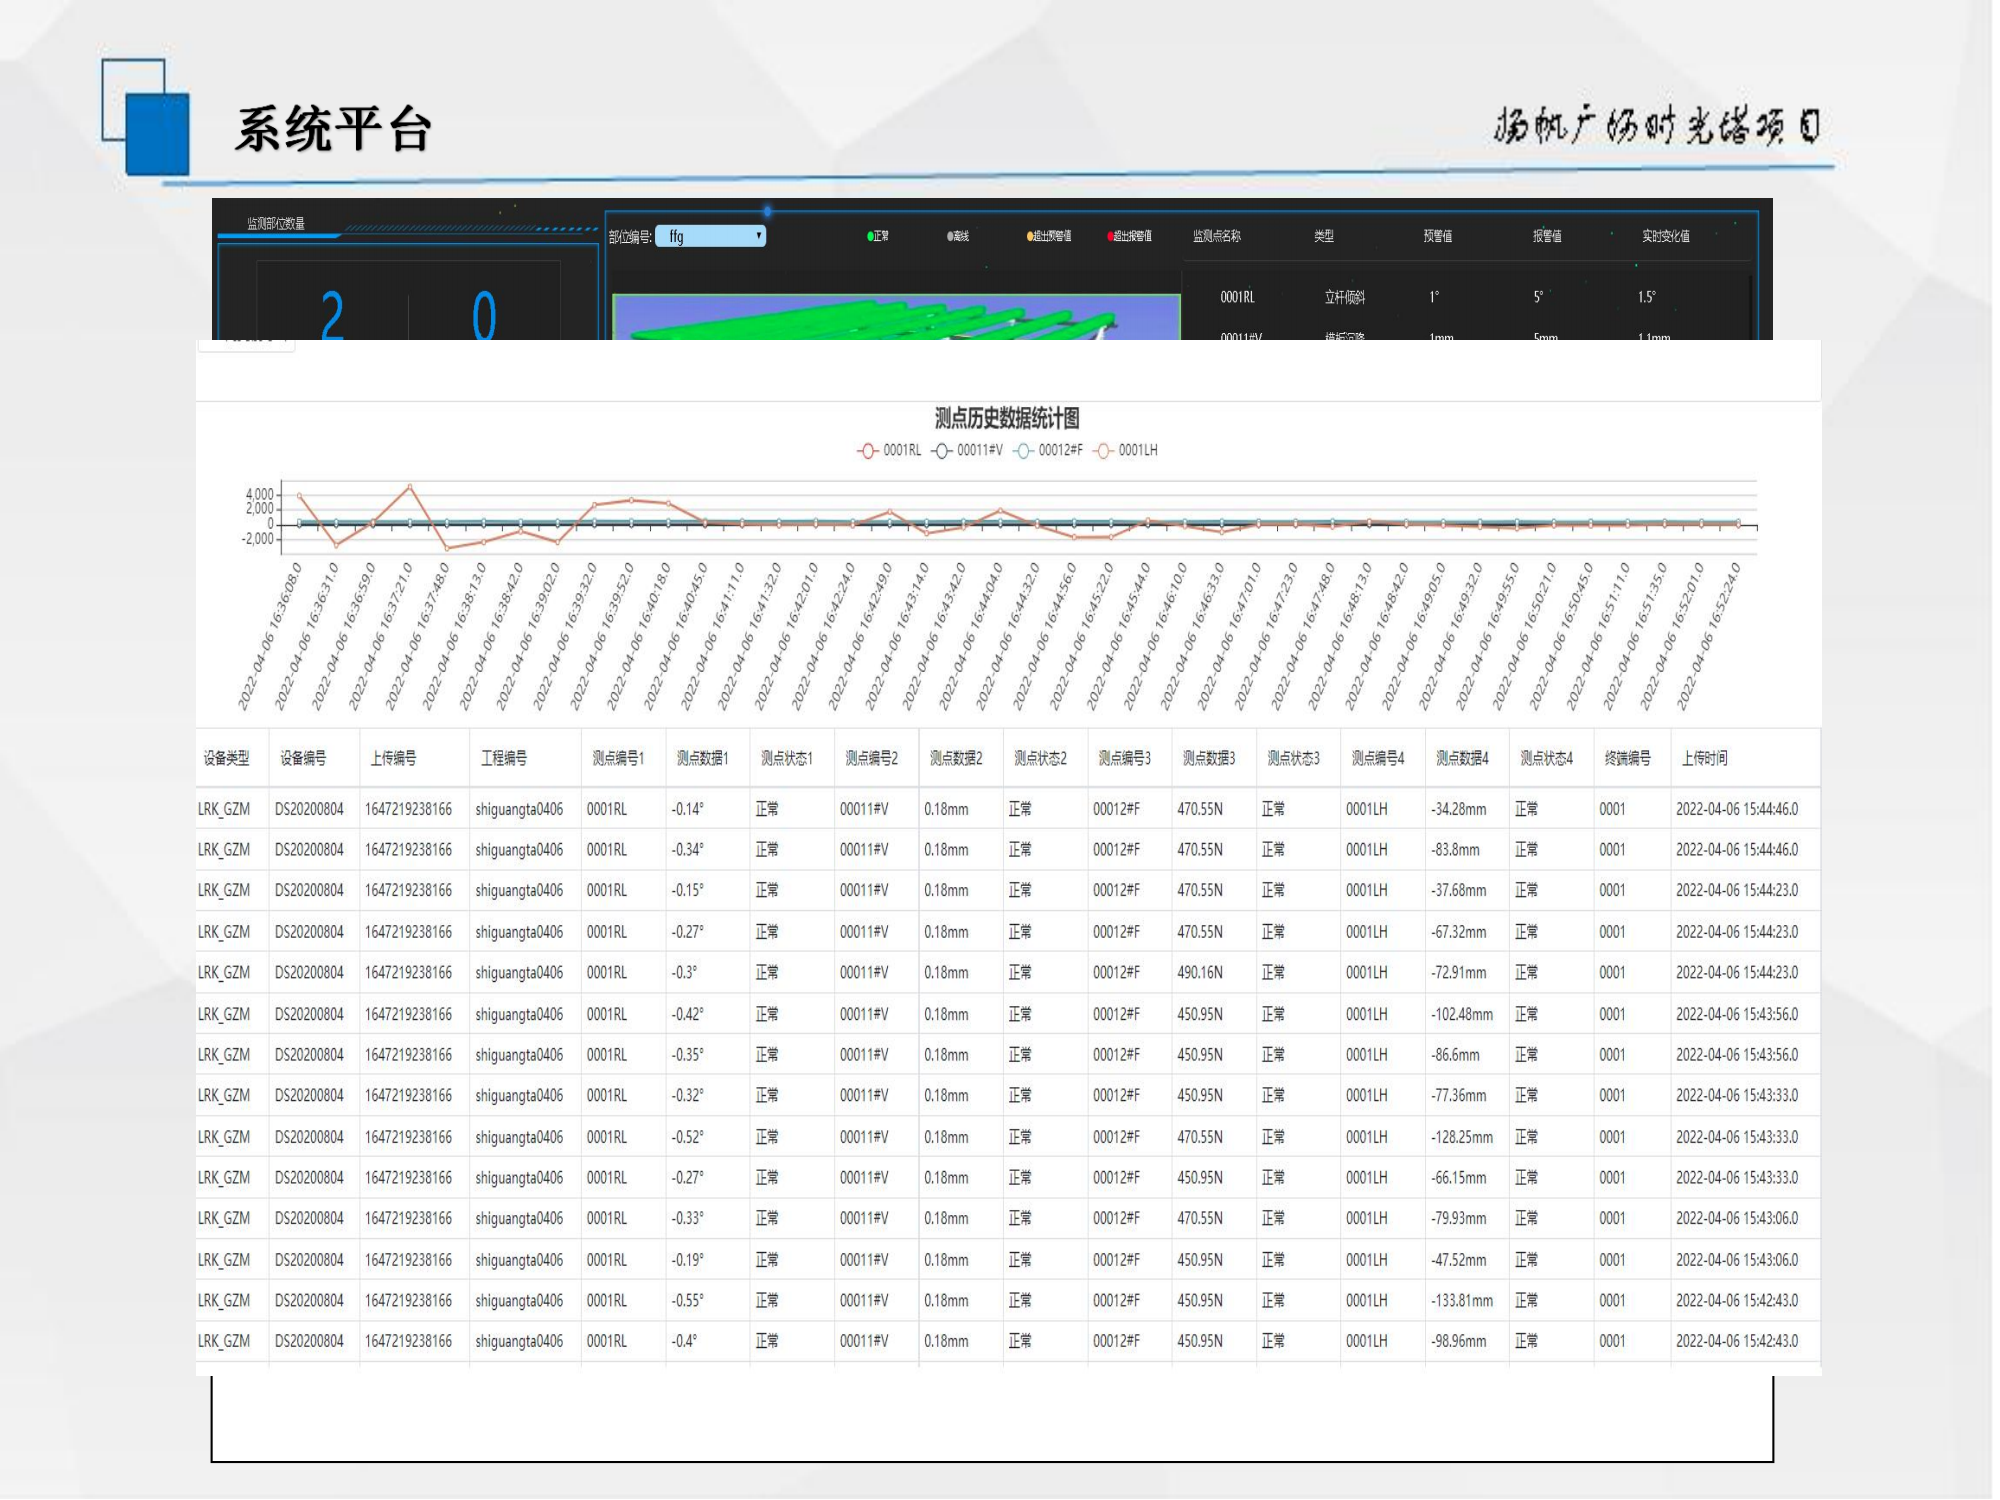The height and width of the screenshot is (1500, 2000).
Task: Open the 部位编号 dropdown showing ffg
Action: (710, 236)
